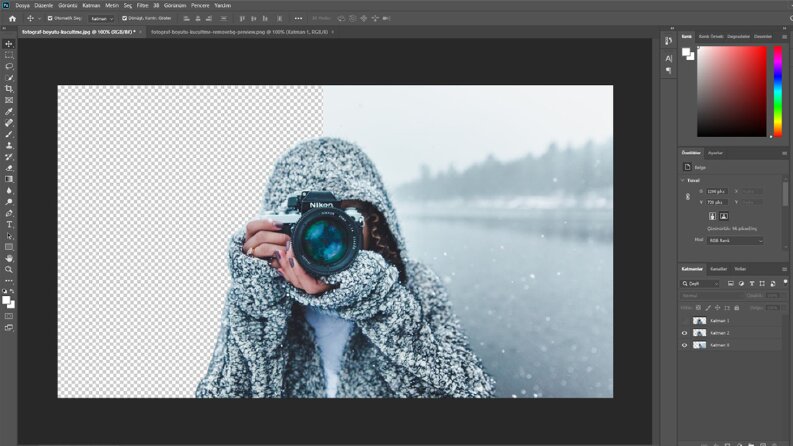Click the Home icon in options bar

tap(13, 19)
